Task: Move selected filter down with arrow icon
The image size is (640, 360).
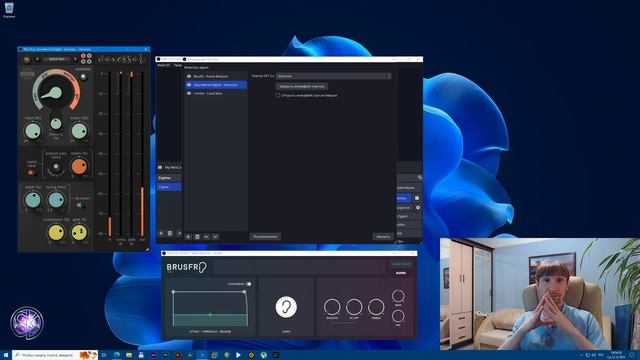Action: (x=215, y=237)
